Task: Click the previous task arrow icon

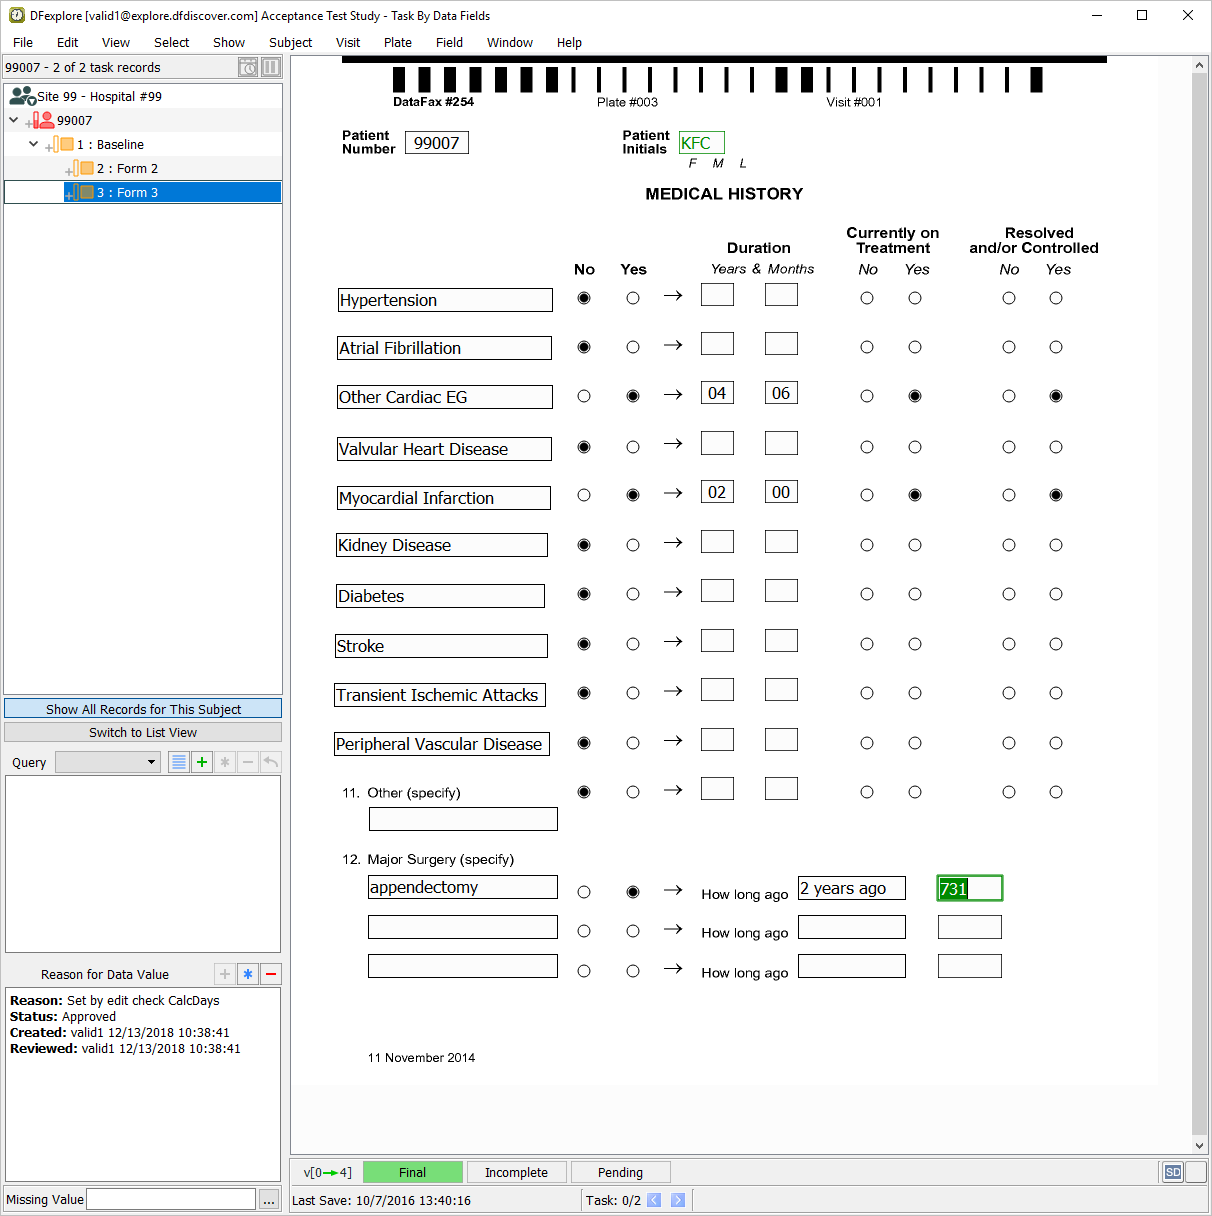Action: pos(654,1200)
